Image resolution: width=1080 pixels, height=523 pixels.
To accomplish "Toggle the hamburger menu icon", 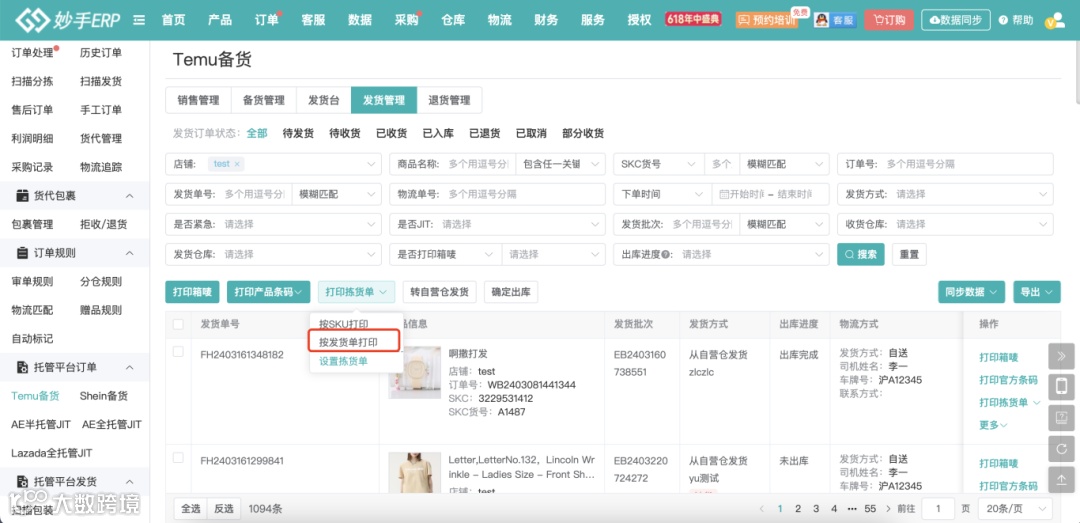I will (x=139, y=20).
